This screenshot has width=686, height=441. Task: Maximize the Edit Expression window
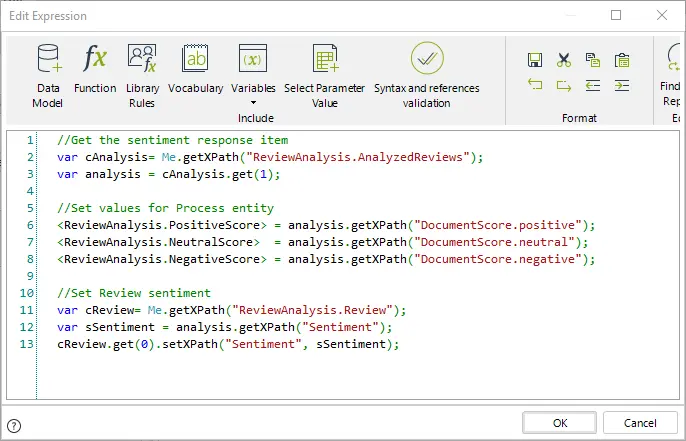[x=616, y=15]
